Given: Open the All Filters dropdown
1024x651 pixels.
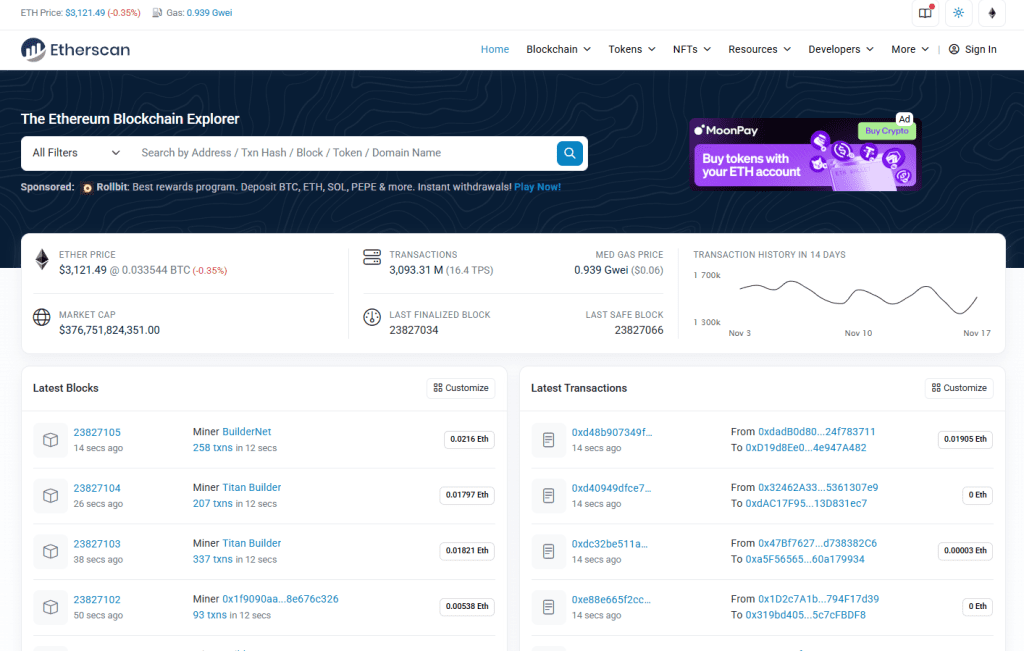Looking at the screenshot, I should 76,153.
